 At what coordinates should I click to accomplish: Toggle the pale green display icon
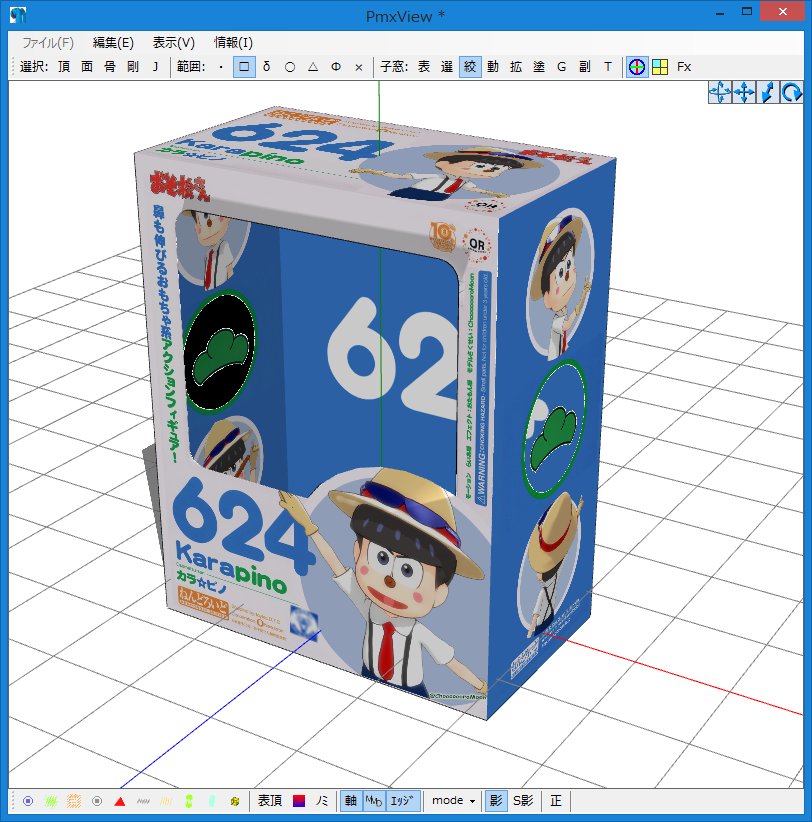click(212, 801)
